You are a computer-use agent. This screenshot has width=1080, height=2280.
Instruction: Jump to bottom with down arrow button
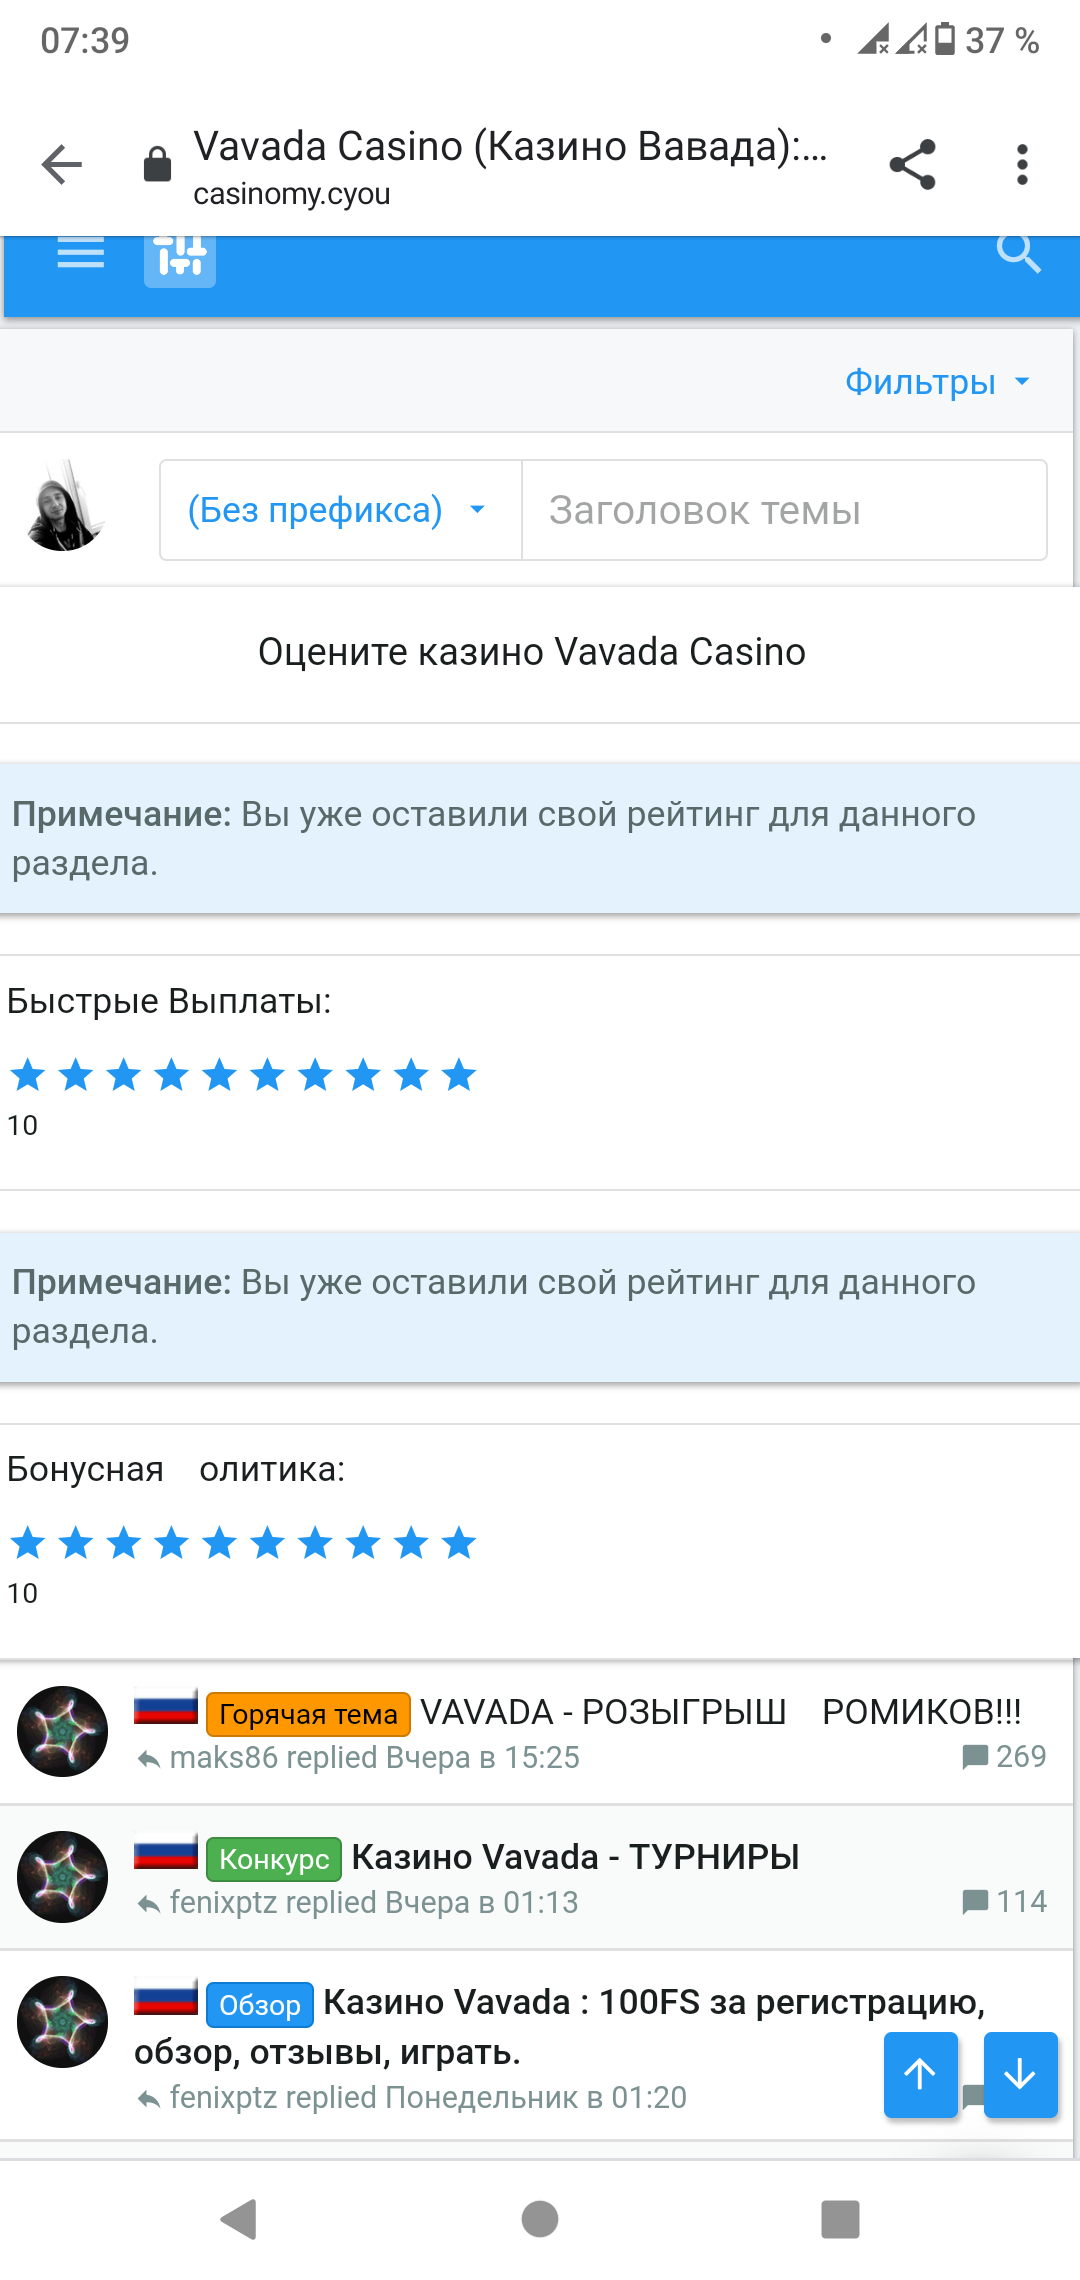pos(1020,2074)
